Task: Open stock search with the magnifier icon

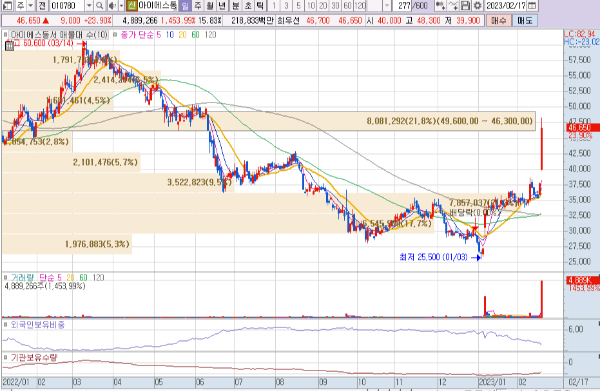Action: [x=99, y=5]
